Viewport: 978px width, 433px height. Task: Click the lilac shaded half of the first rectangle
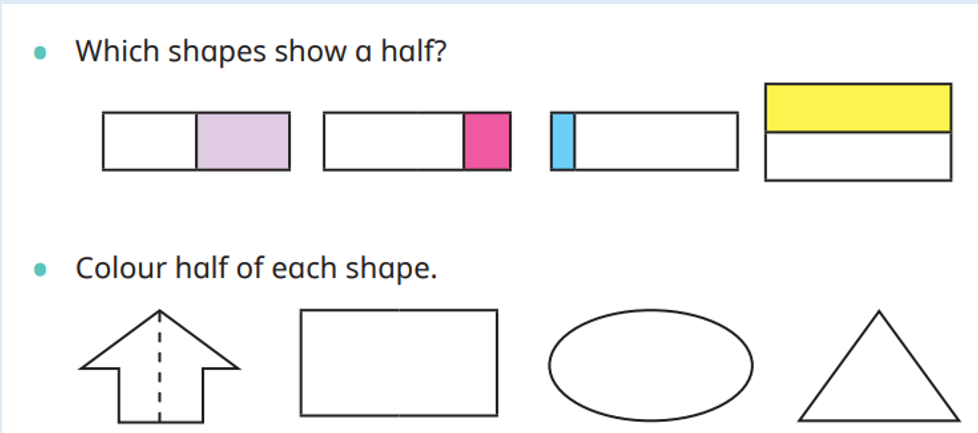243,141
